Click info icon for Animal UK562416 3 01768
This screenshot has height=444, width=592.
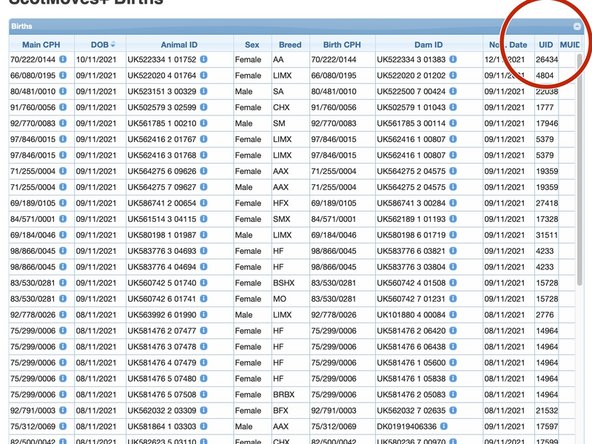pos(204,155)
